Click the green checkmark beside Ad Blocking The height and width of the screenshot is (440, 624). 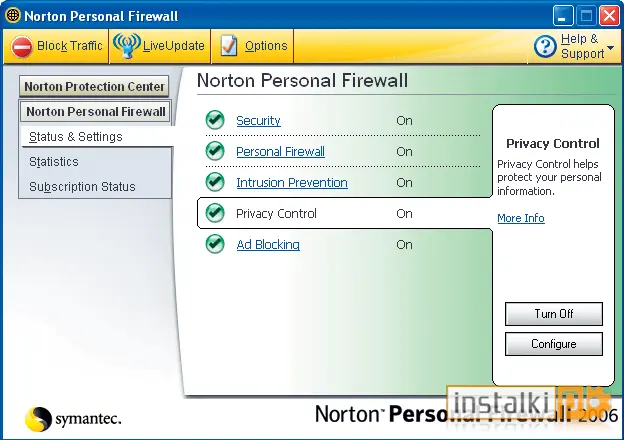[x=215, y=244]
